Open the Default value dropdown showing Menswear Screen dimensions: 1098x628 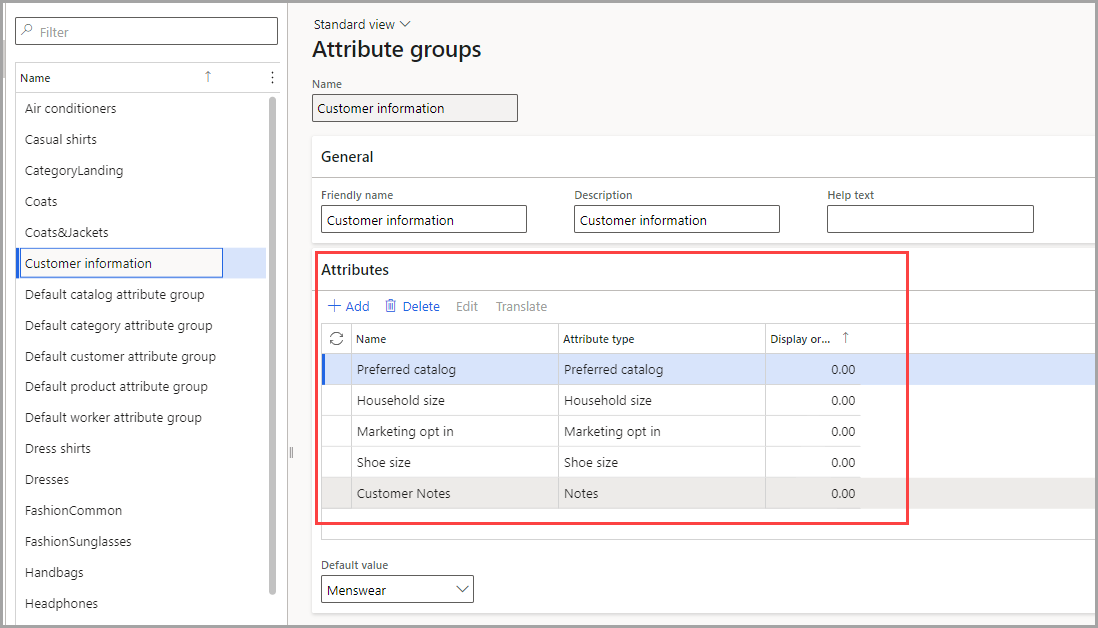pos(397,589)
